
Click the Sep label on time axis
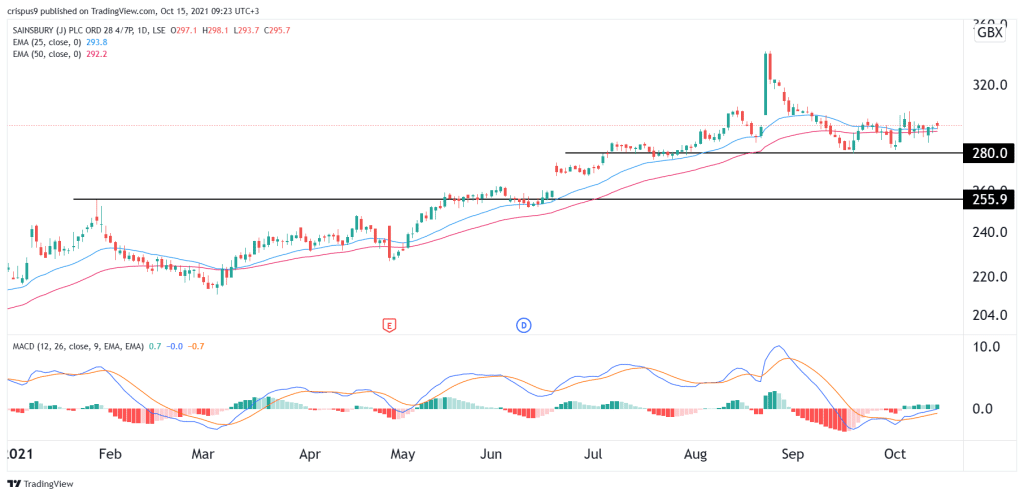(790, 454)
